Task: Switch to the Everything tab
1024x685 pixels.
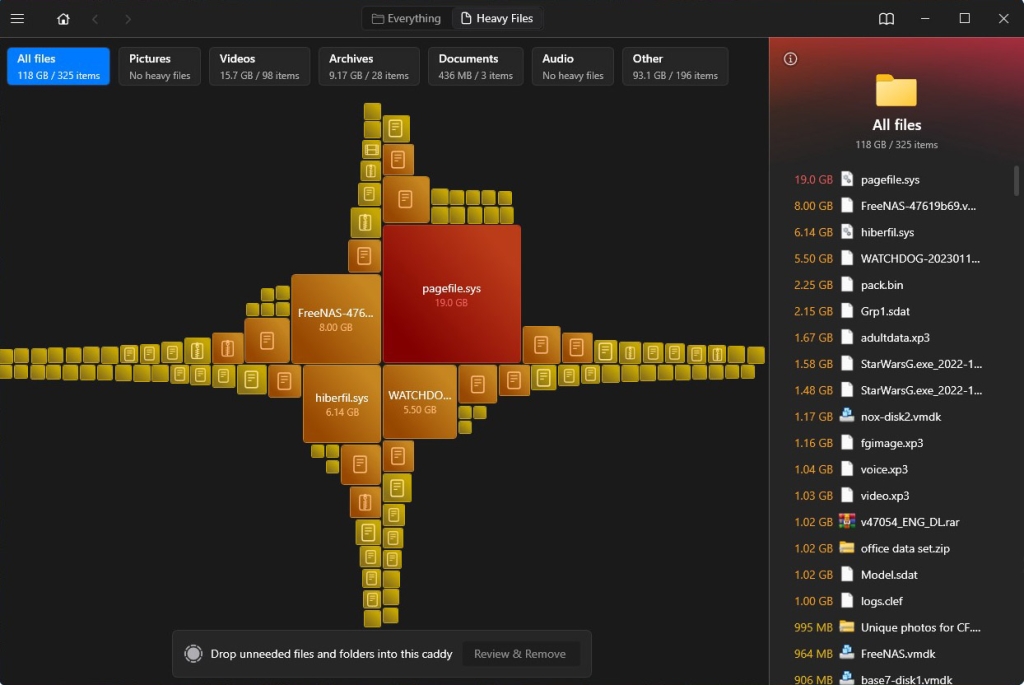Action: (406, 18)
